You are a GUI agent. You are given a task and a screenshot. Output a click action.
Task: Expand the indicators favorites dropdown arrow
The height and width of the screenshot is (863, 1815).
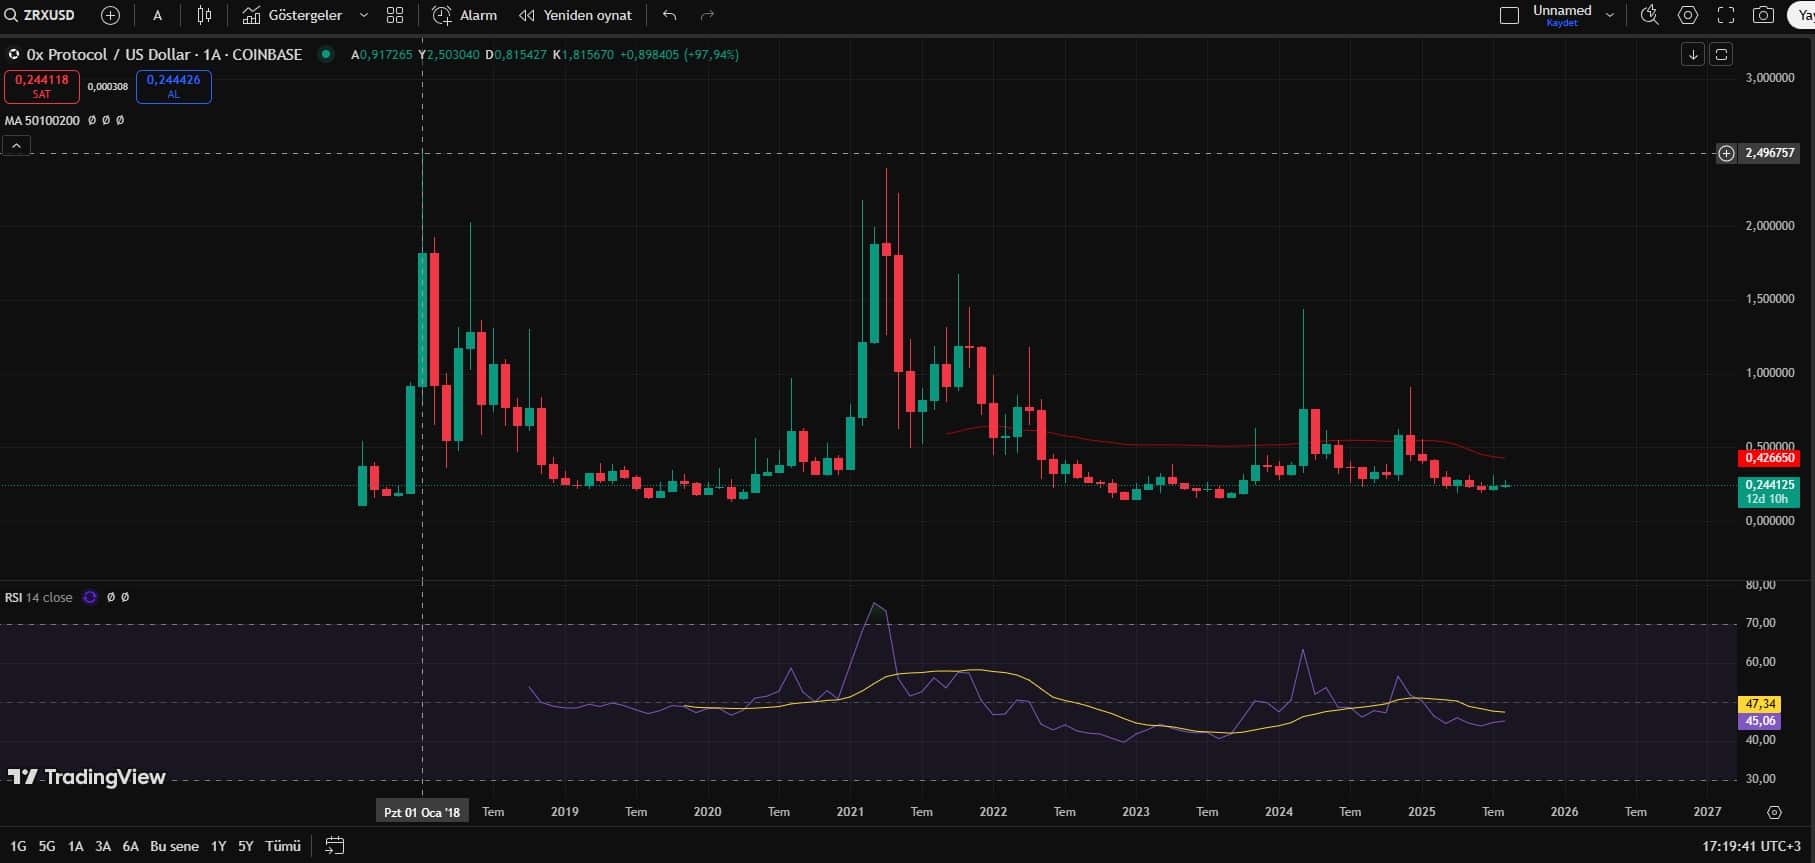pos(364,15)
